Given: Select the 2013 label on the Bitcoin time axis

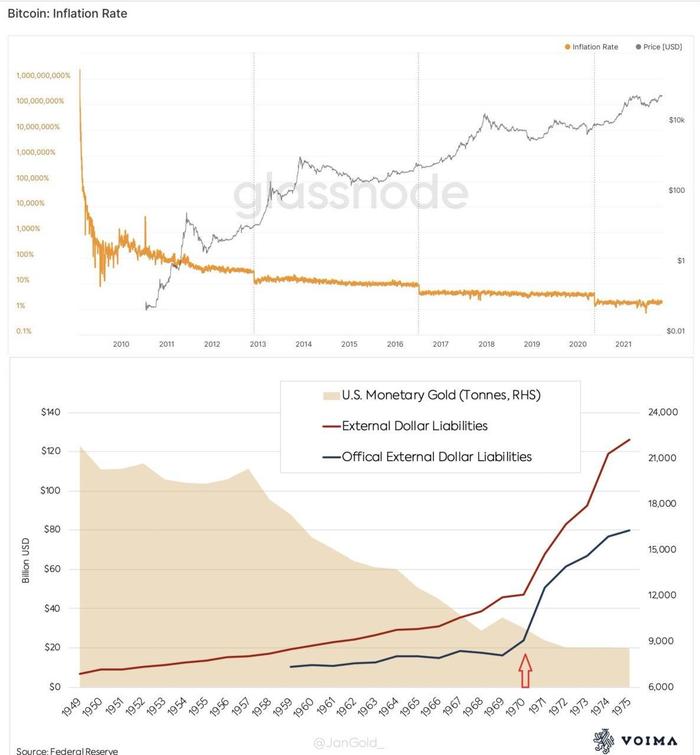Looking at the screenshot, I should tap(257, 344).
